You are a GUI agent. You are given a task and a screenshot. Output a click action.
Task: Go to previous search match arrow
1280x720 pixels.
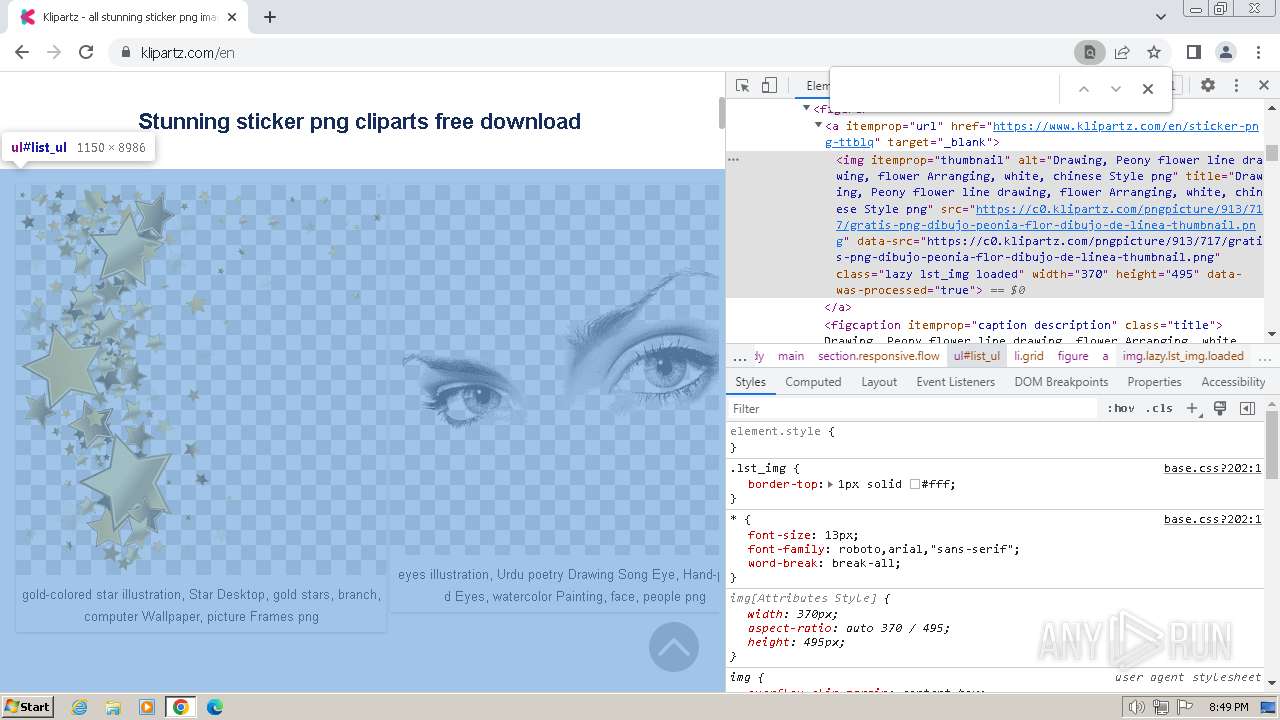click(1083, 89)
